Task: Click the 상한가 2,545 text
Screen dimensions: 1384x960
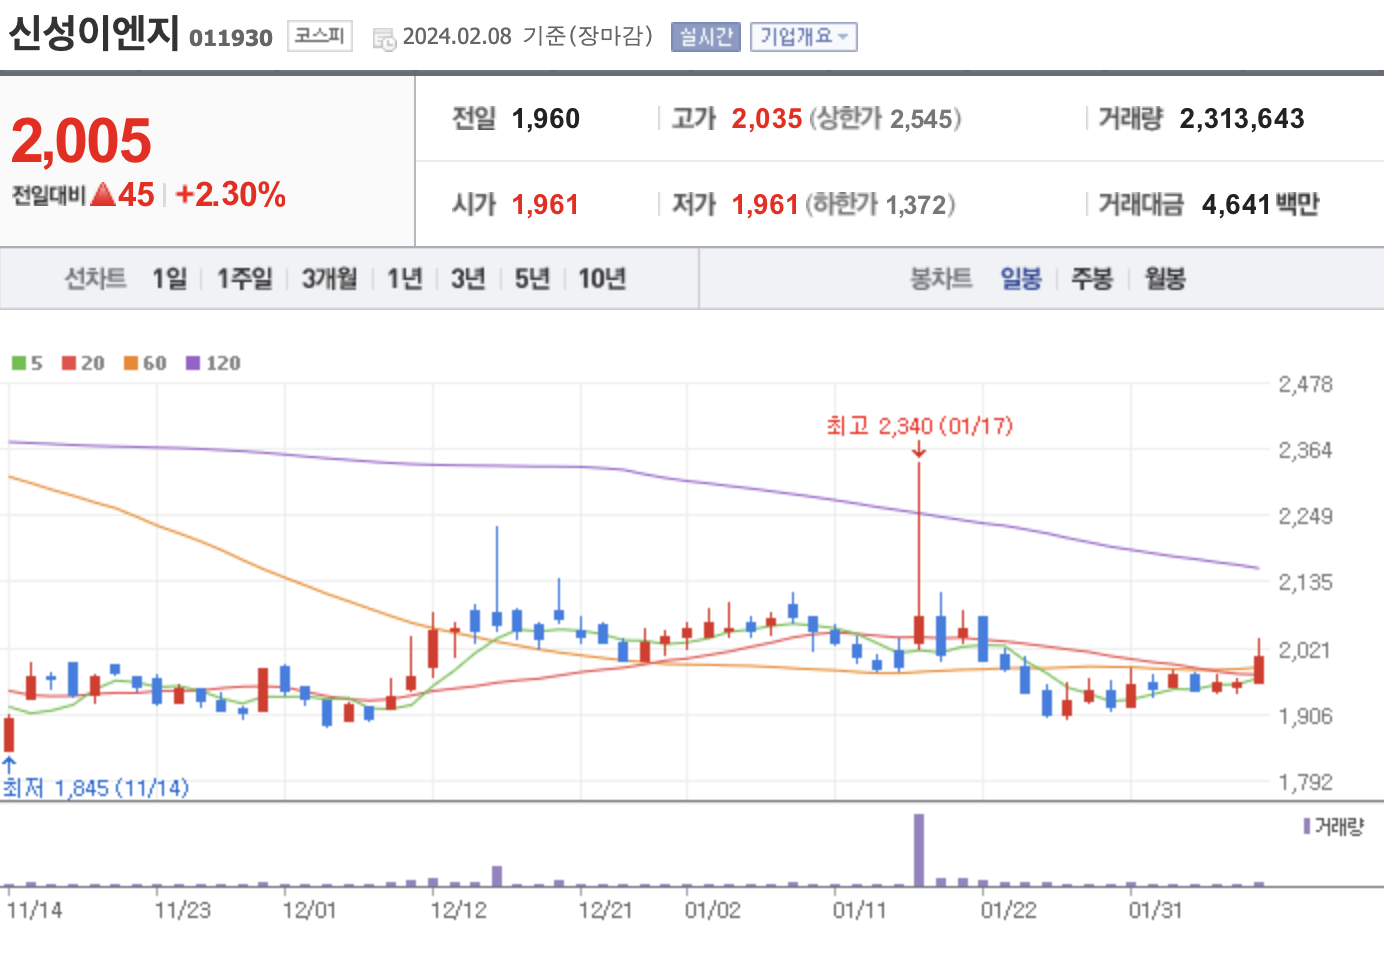Action: point(885,119)
